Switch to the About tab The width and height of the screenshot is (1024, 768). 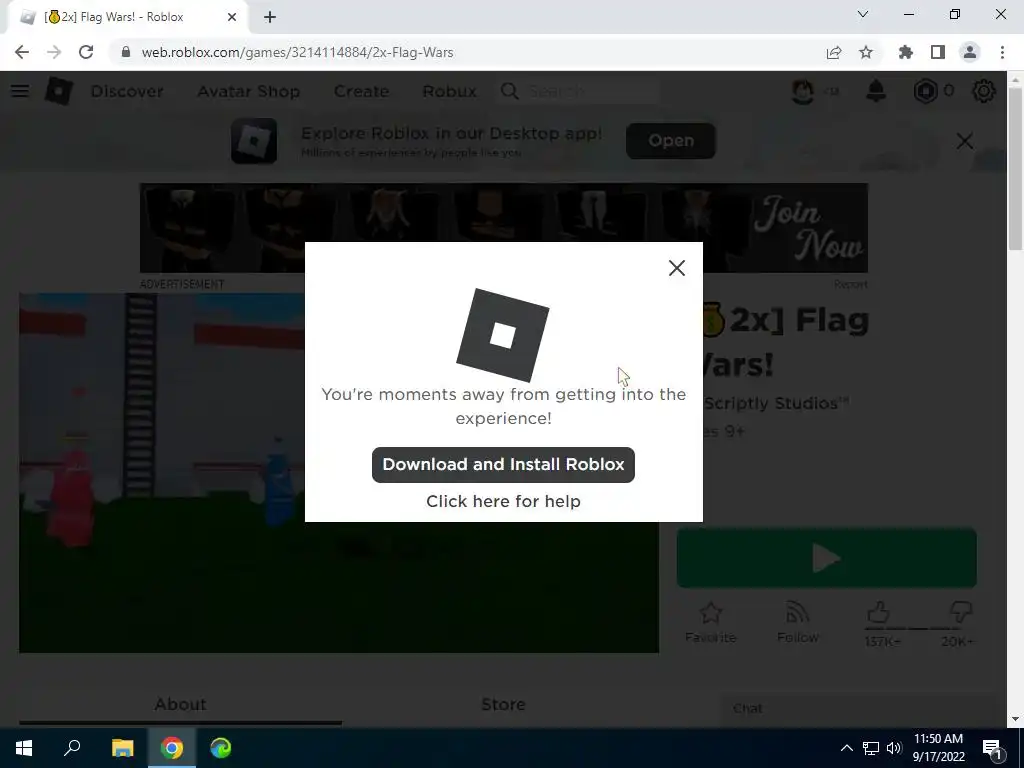[x=180, y=705]
